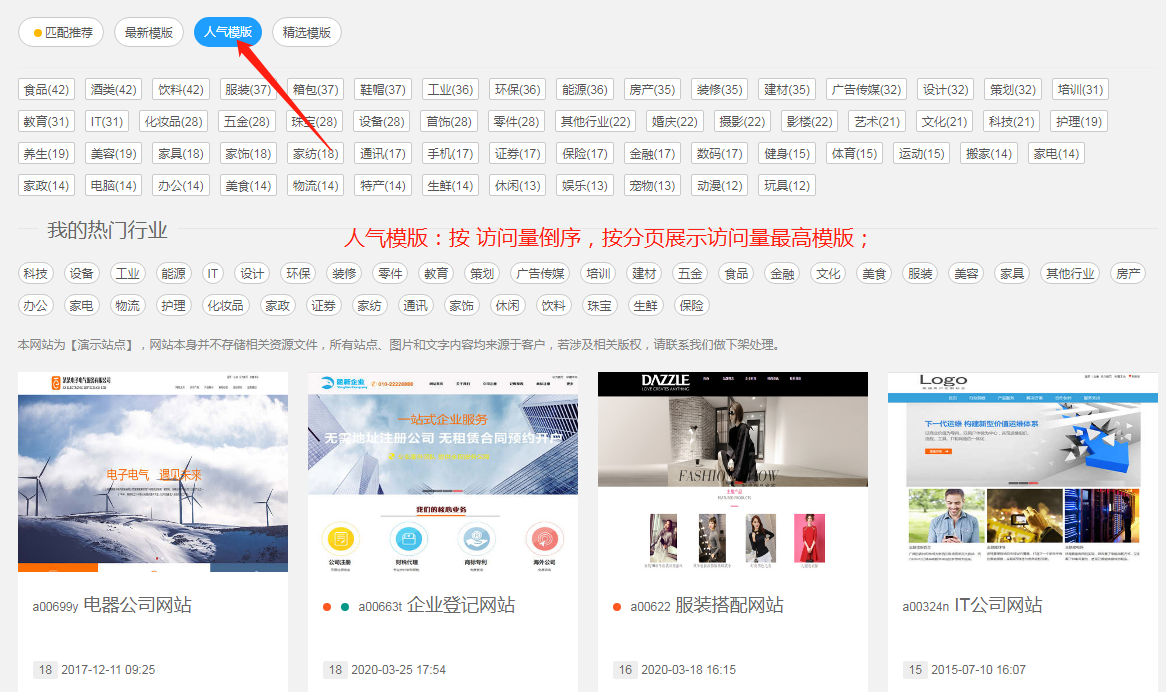Filter by 食品(42) category tag

click(47, 90)
